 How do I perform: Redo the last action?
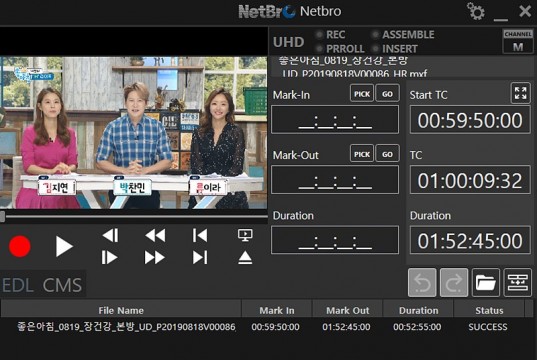tap(454, 283)
